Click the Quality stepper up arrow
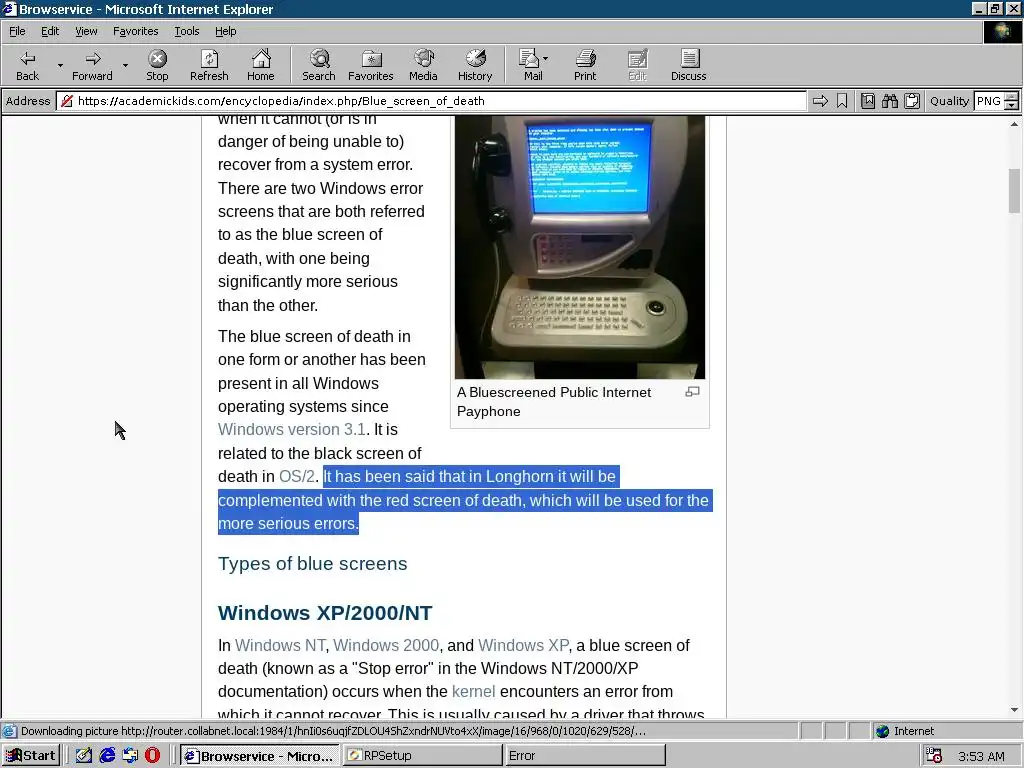The height and width of the screenshot is (768, 1024). pos(1012,97)
